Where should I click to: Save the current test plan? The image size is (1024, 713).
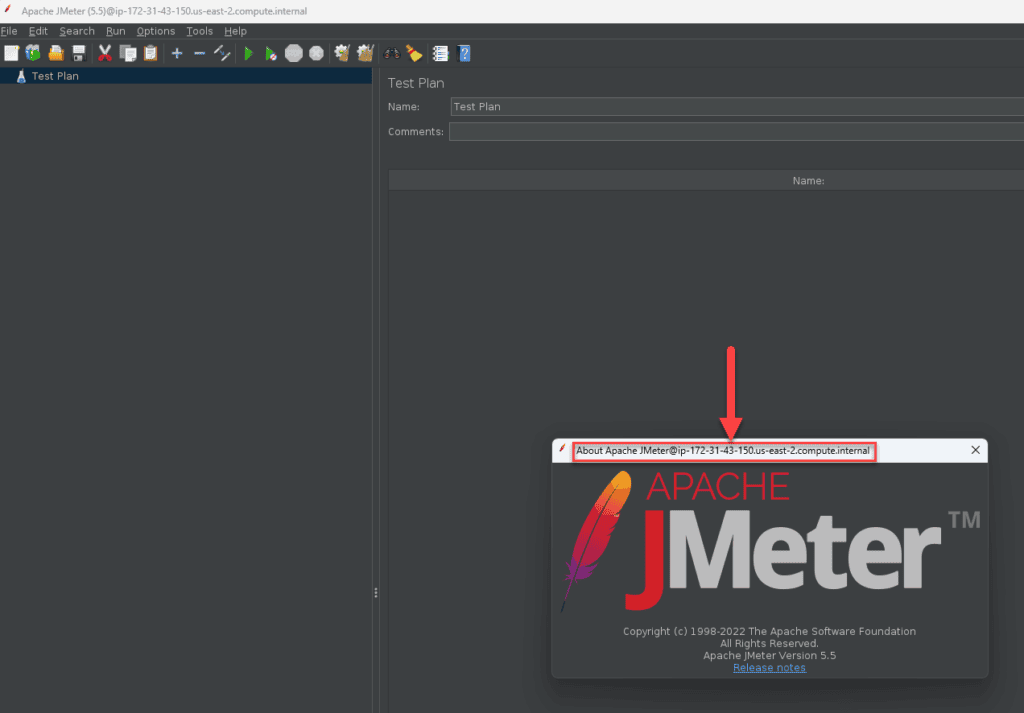[79, 53]
